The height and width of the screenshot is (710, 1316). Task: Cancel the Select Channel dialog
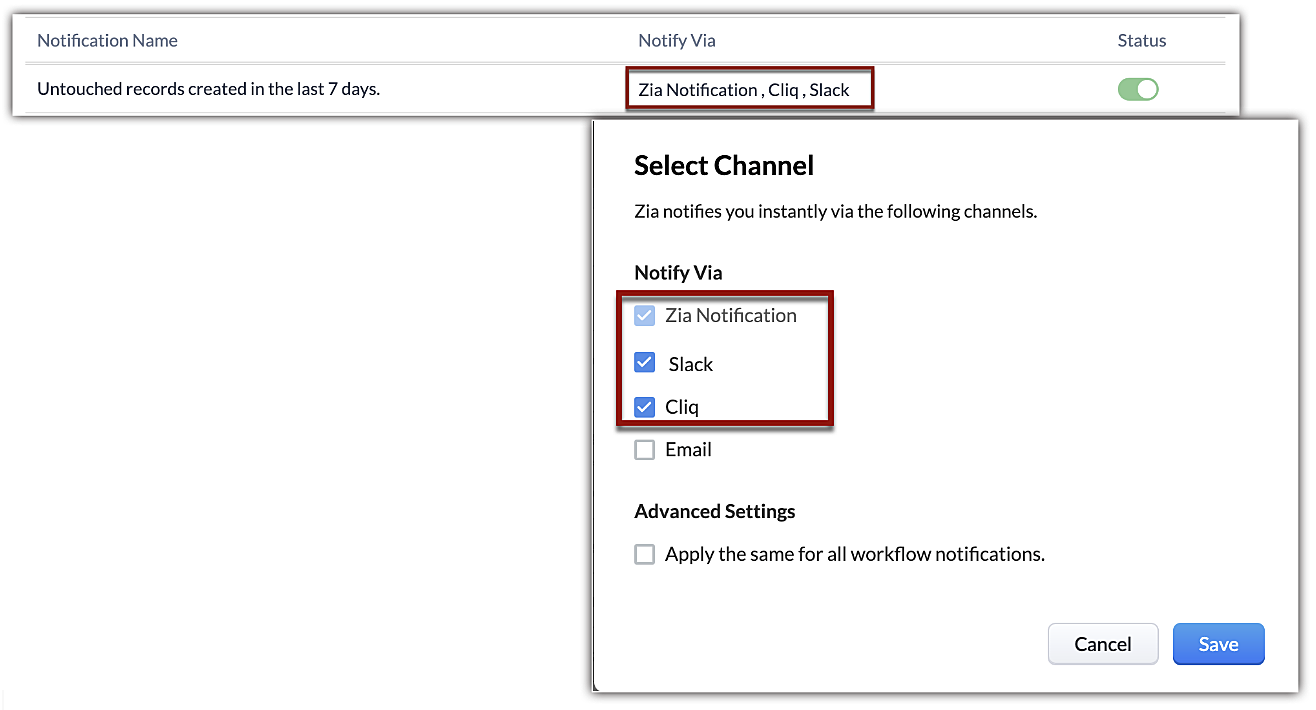pyautogui.click(x=1102, y=644)
